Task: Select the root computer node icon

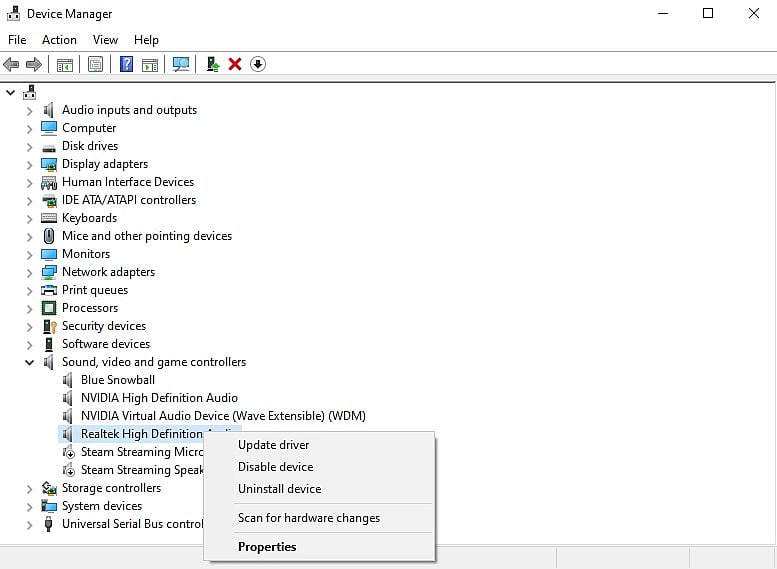Action: (30, 92)
